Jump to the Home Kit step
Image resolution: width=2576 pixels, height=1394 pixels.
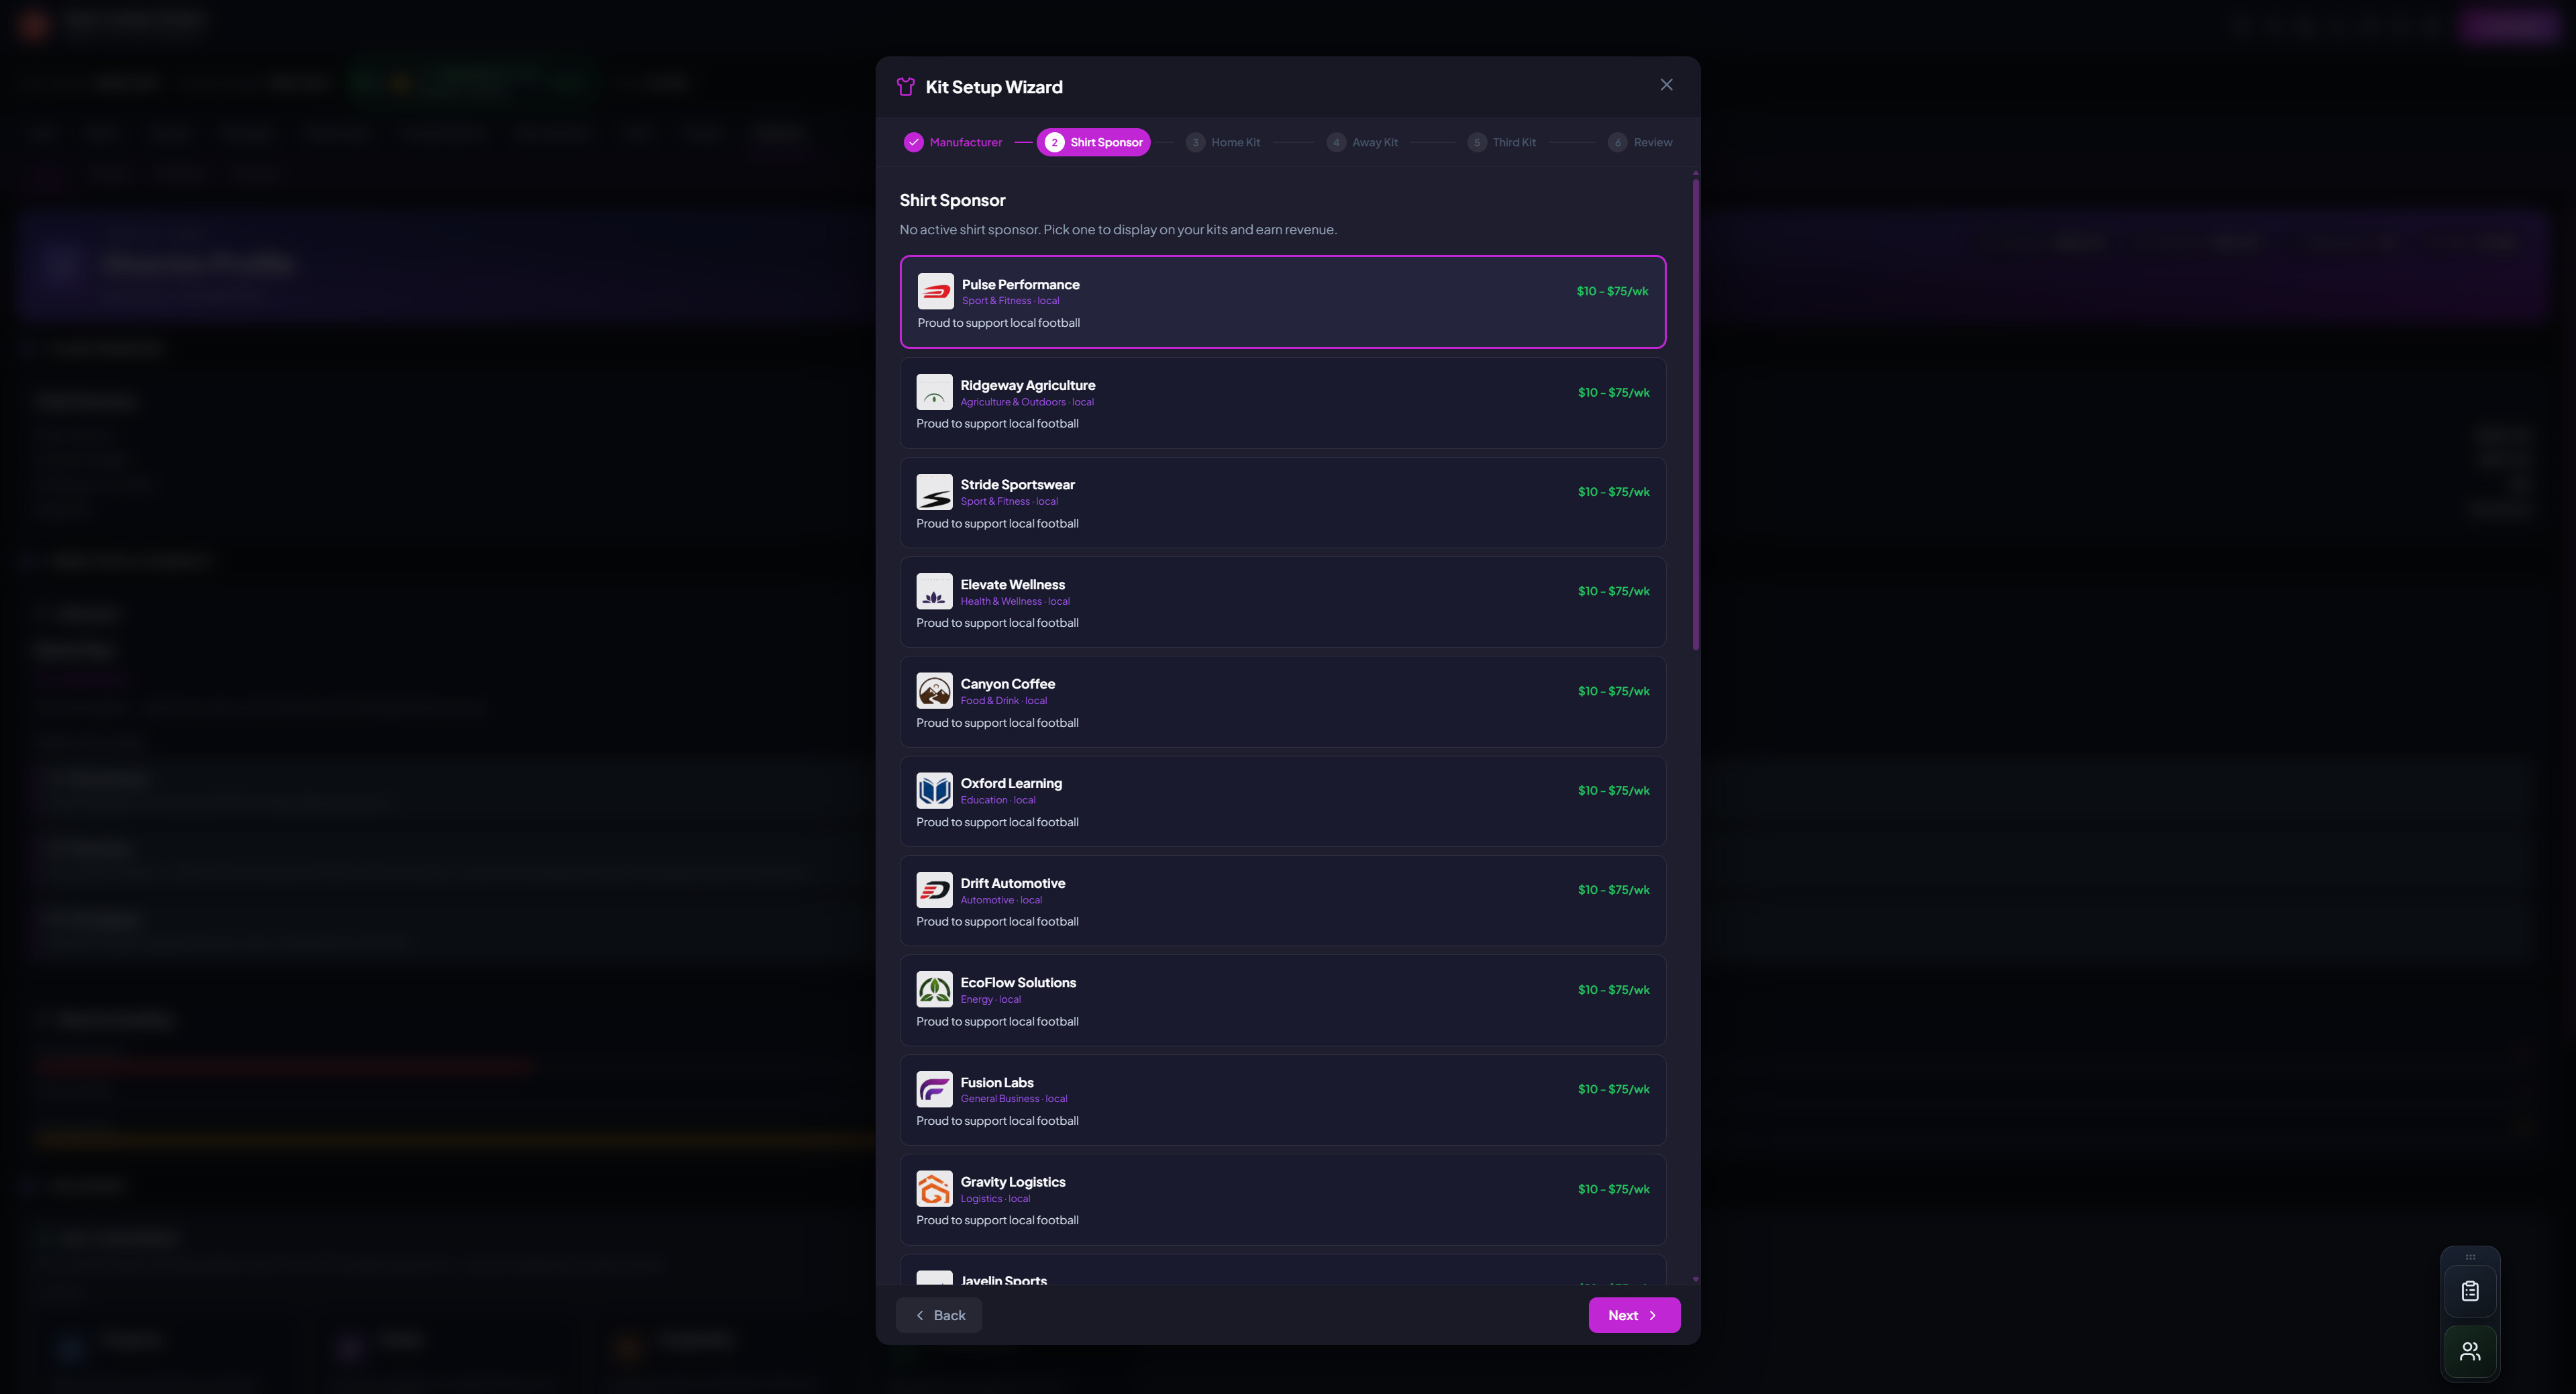[x=1223, y=142]
